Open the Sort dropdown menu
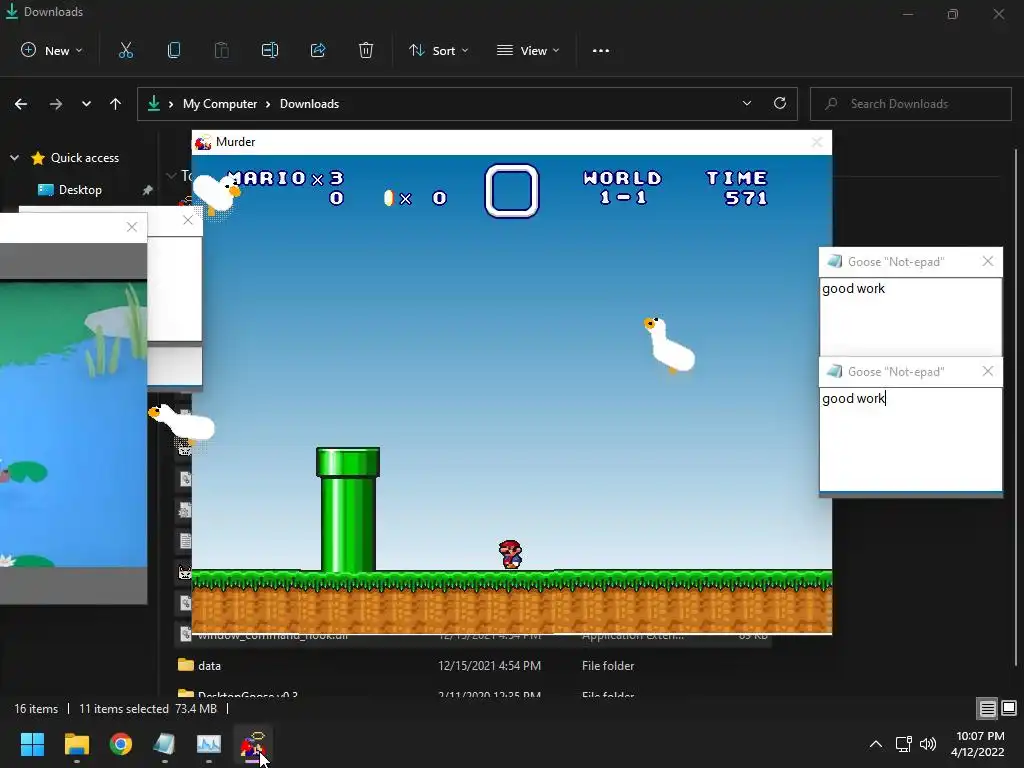Screen dimensions: 1024x768 pos(439,50)
